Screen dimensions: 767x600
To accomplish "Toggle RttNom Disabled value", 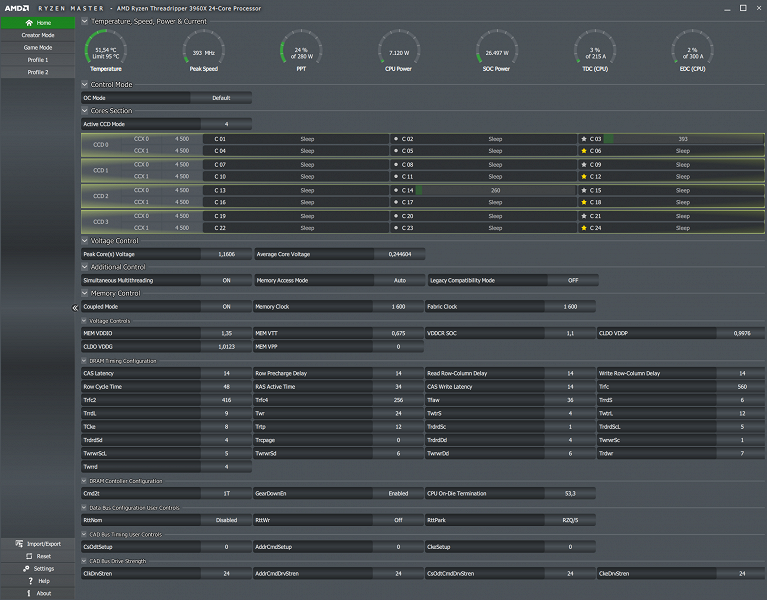I will (226, 520).
